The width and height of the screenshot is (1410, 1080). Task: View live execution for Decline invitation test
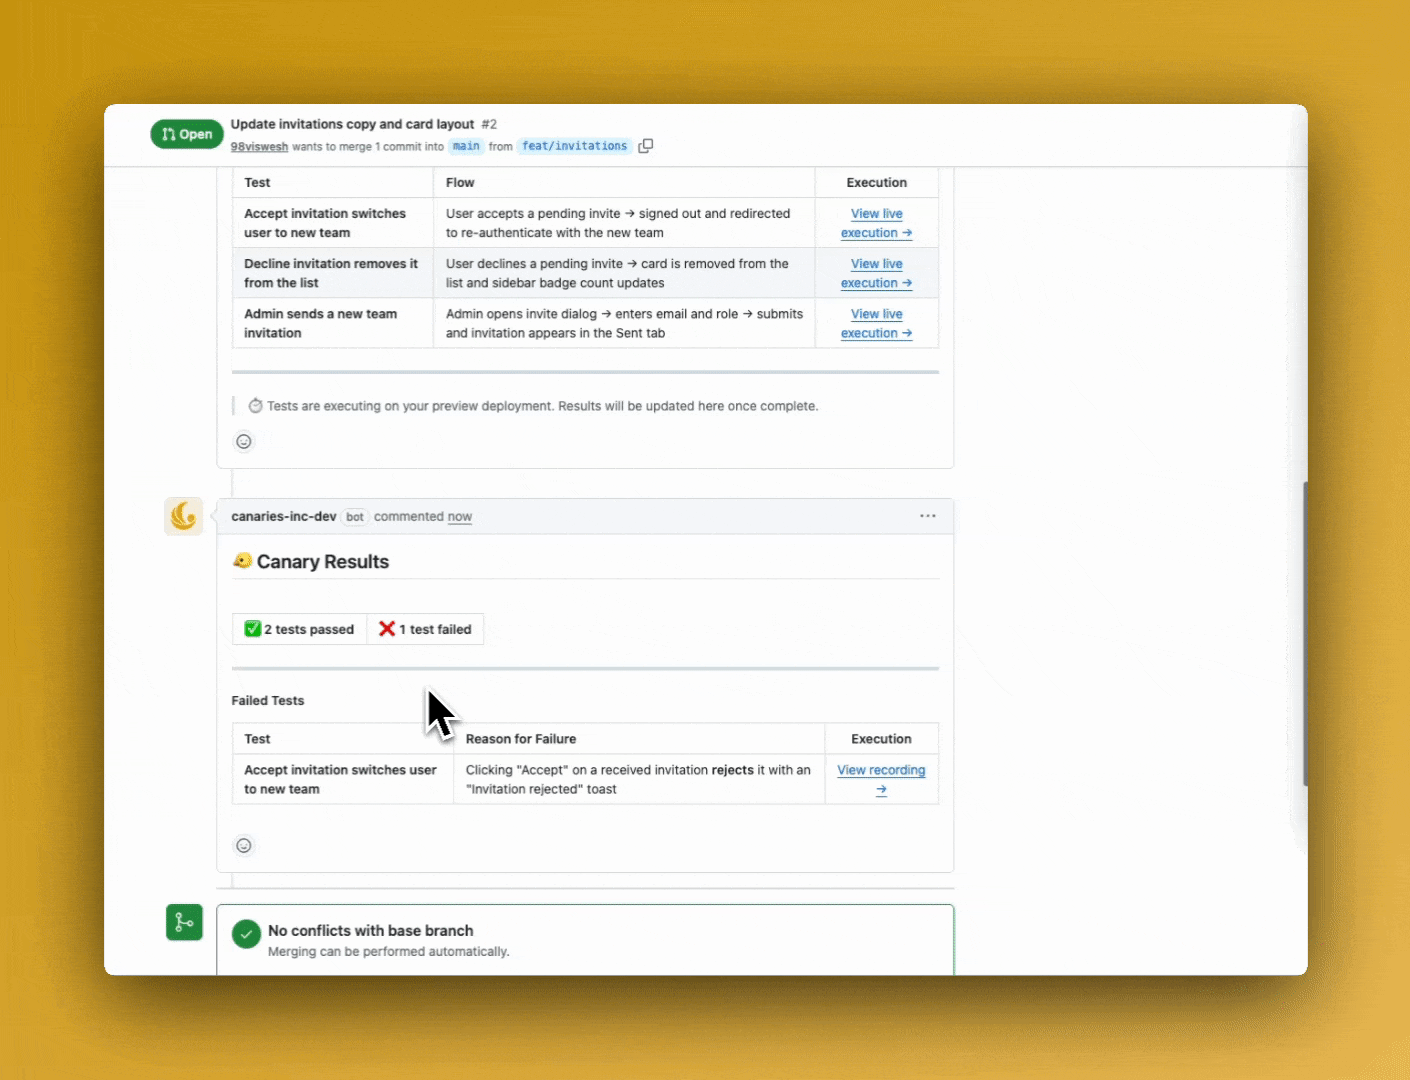pos(876,273)
